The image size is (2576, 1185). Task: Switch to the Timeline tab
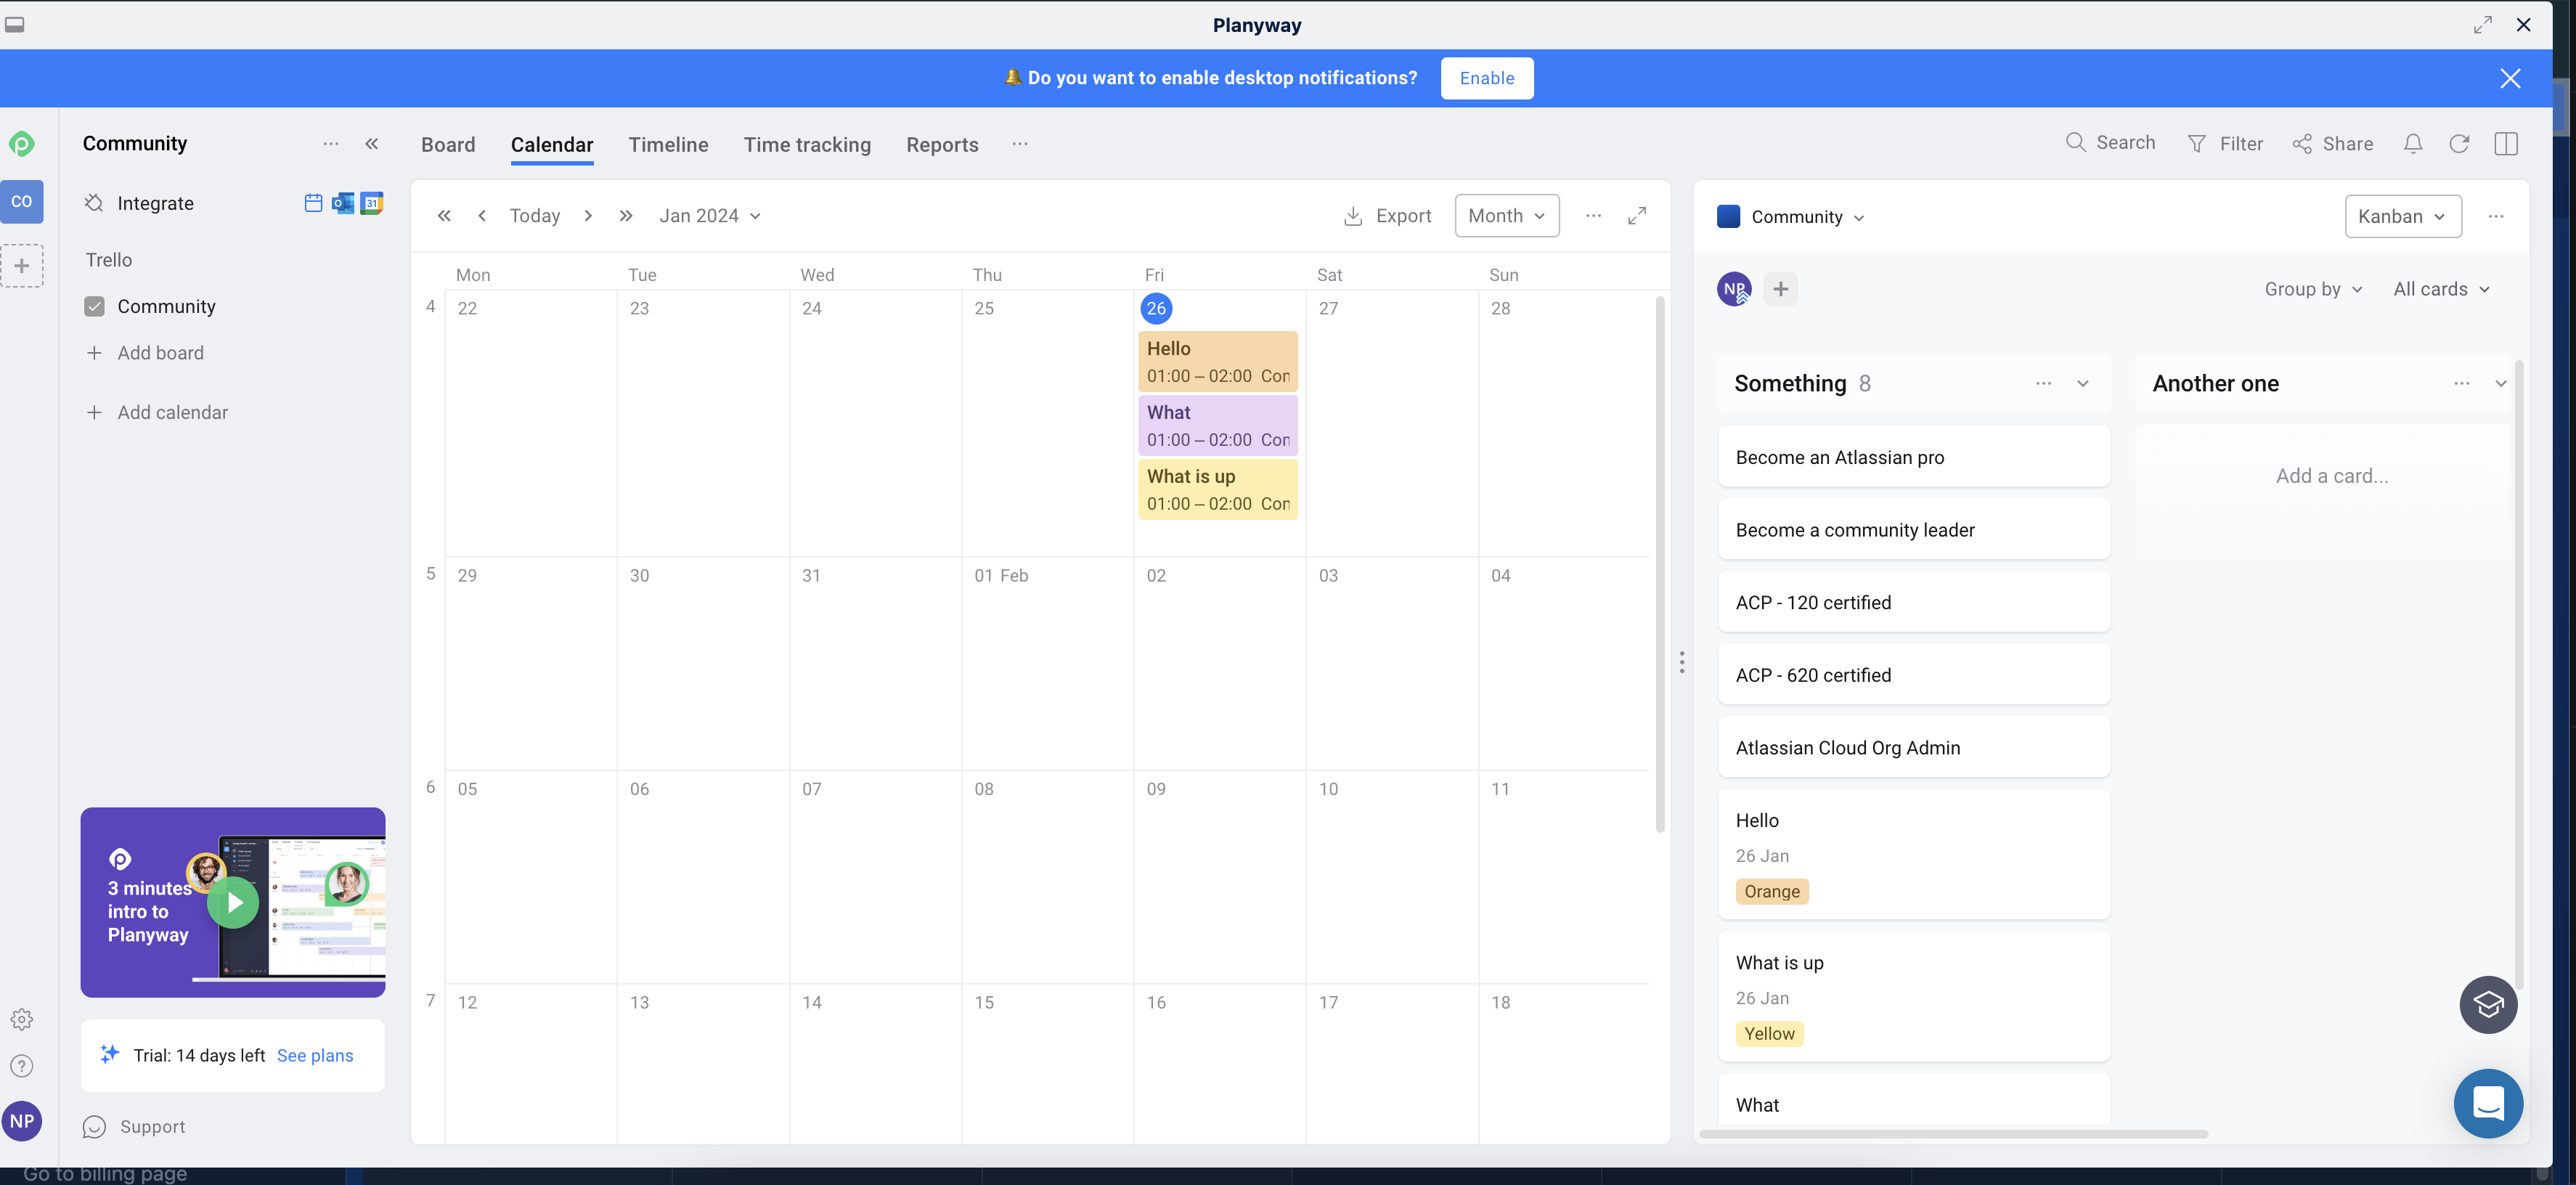[668, 144]
